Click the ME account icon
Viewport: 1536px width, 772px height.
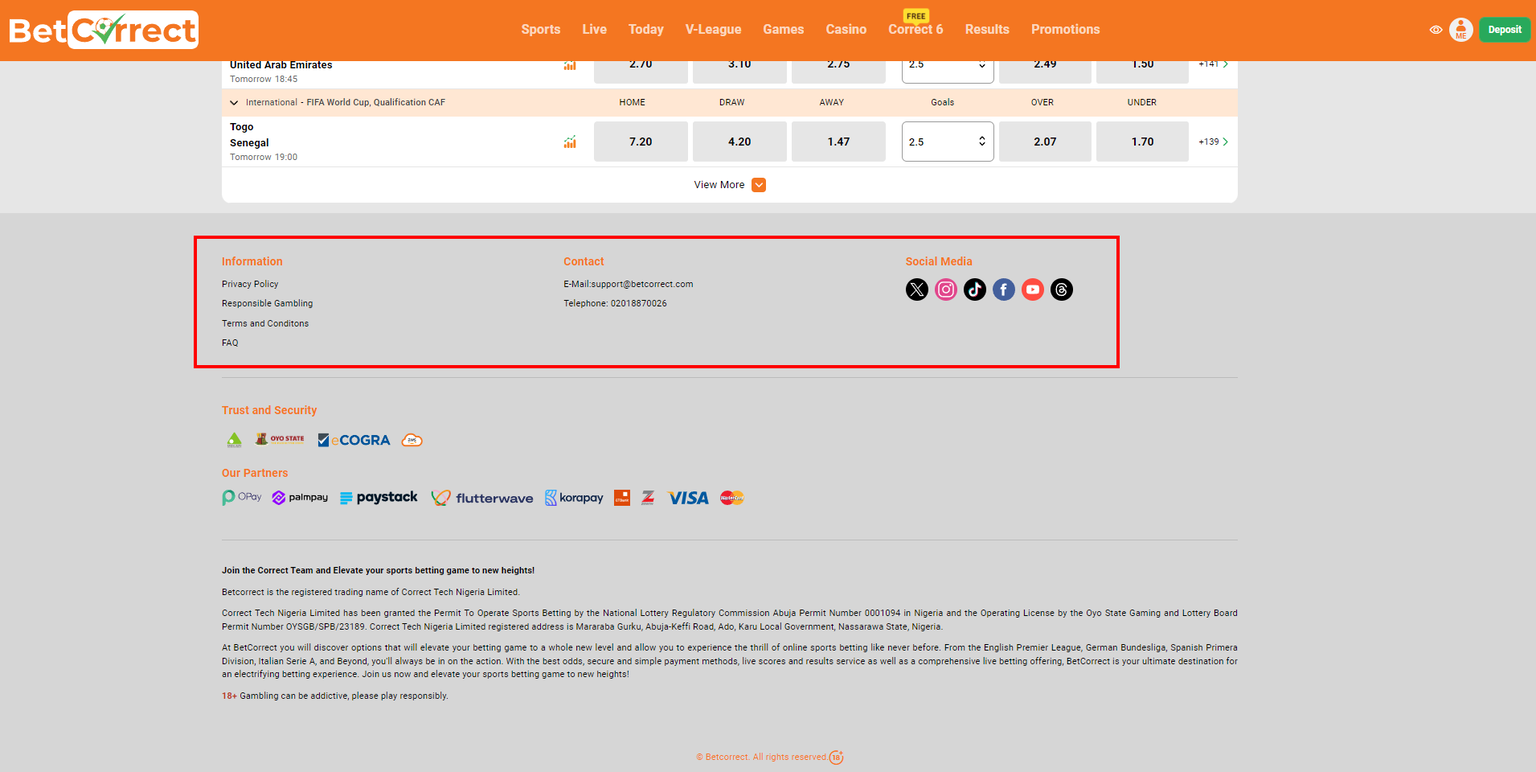(1461, 29)
